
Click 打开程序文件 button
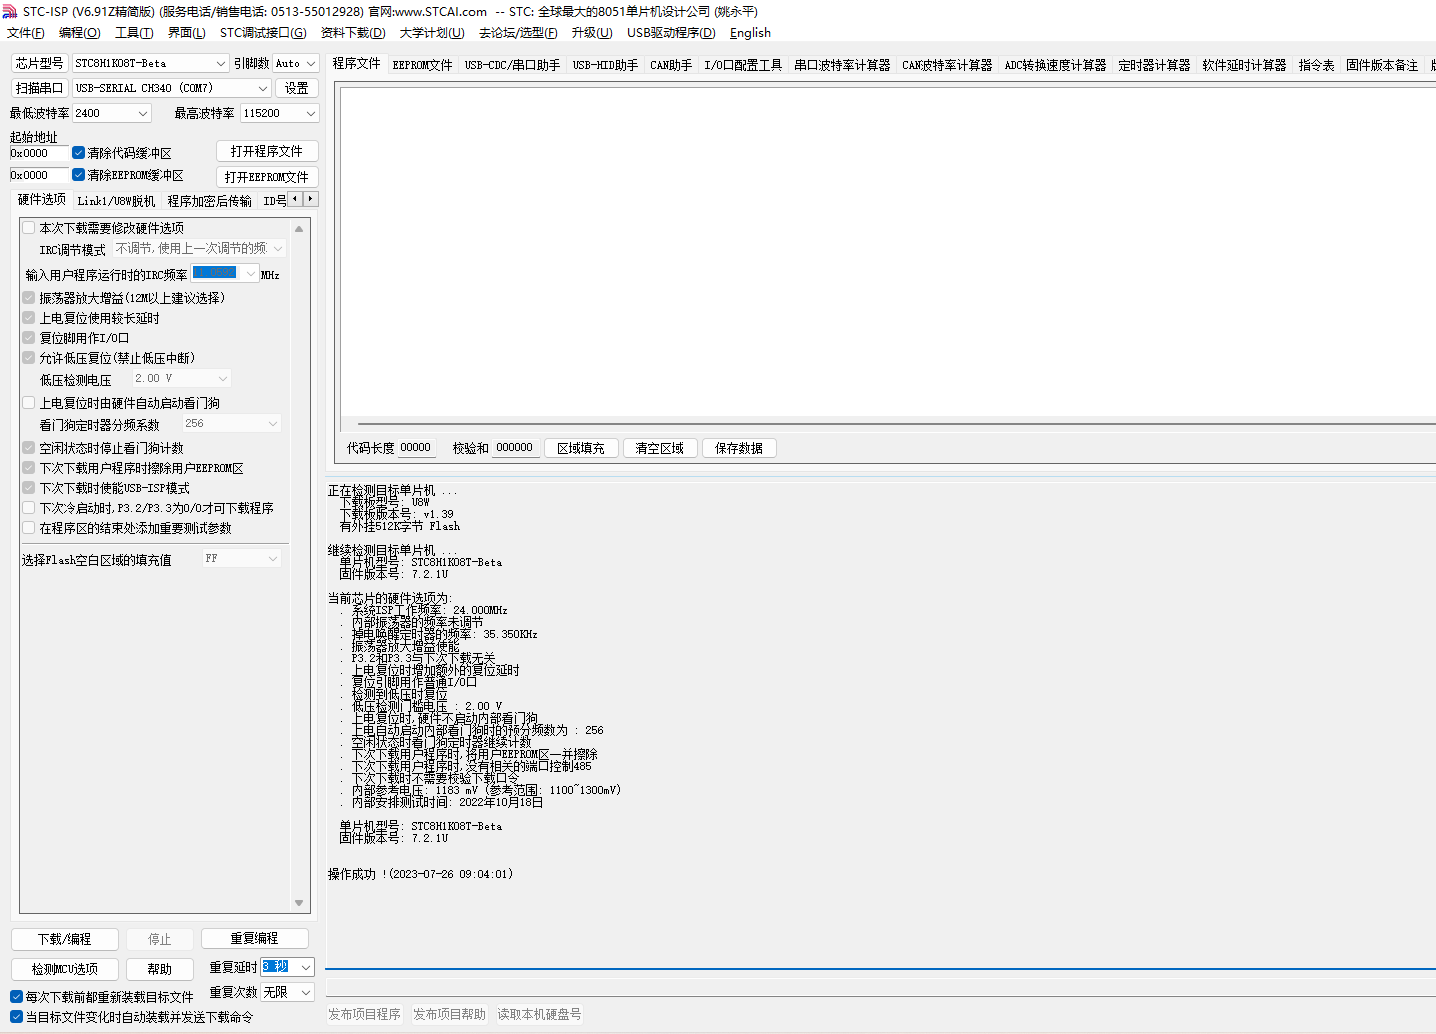267,151
